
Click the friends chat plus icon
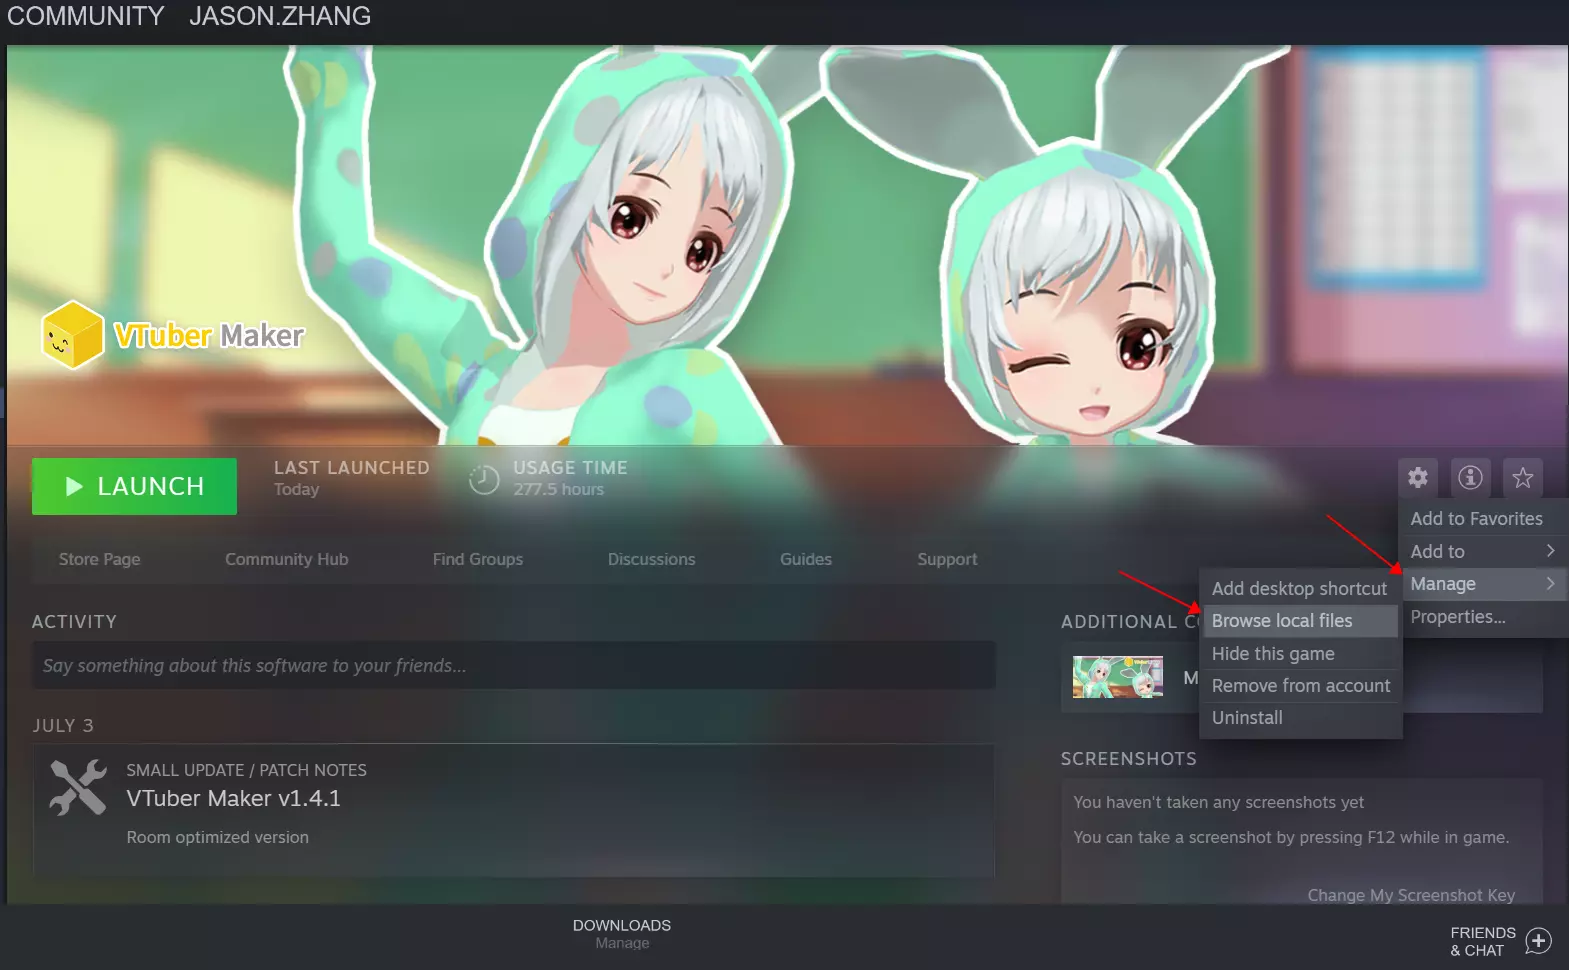1539,941
